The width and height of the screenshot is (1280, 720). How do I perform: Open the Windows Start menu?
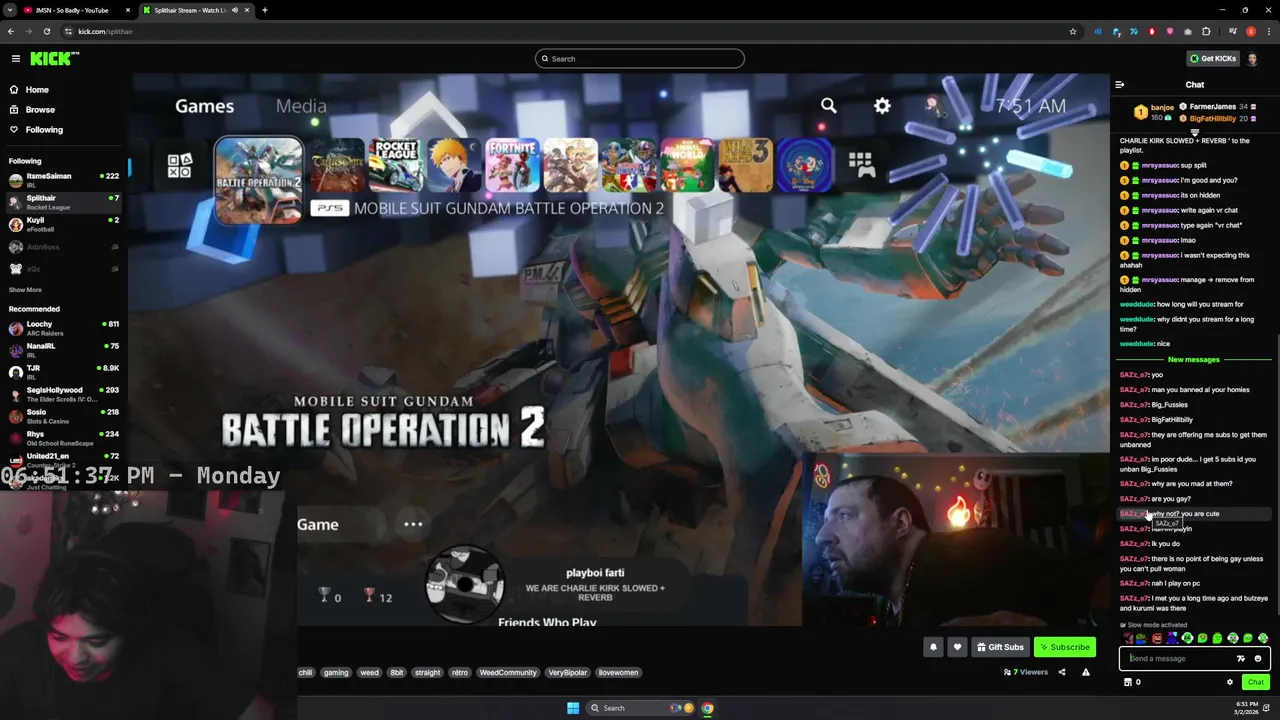573,708
